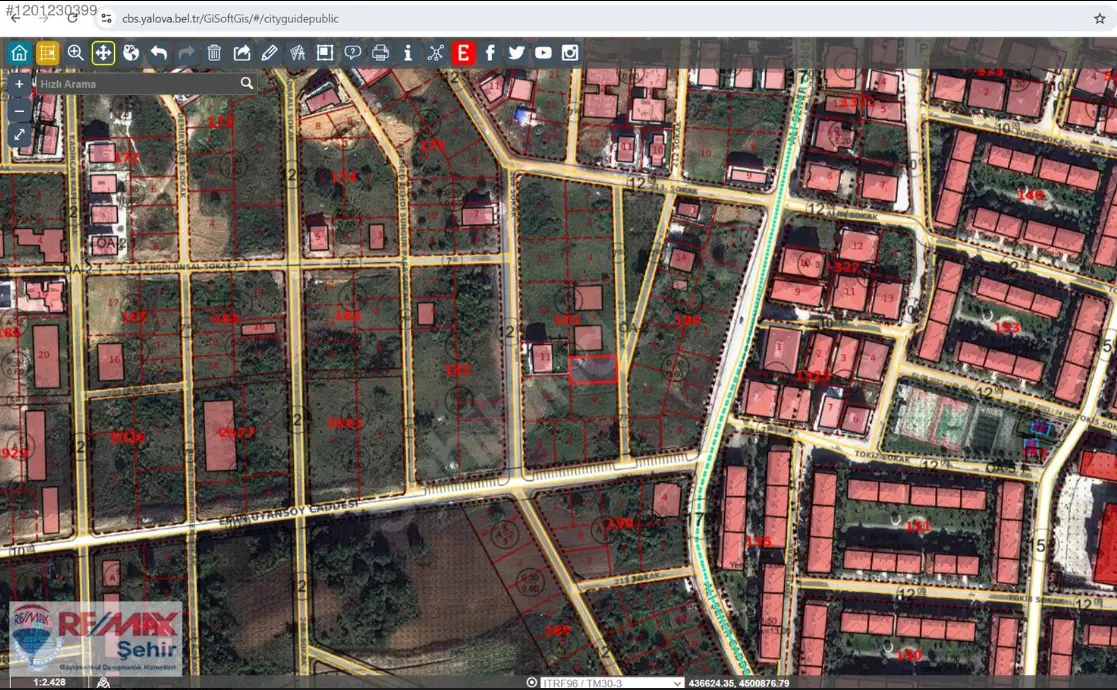Open the Twitter link
Image resolution: width=1117 pixels, height=690 pixels.
[x=516, y=53]
